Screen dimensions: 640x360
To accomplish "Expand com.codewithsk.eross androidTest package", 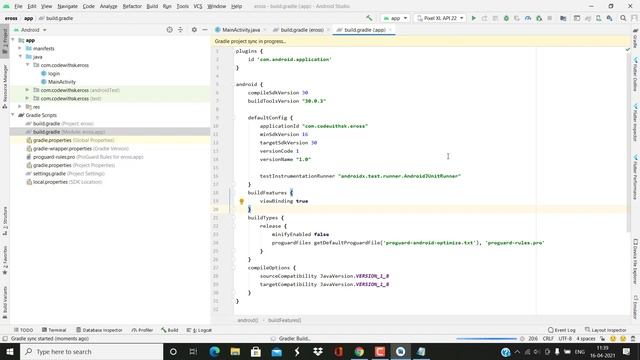I will (27, 90).
